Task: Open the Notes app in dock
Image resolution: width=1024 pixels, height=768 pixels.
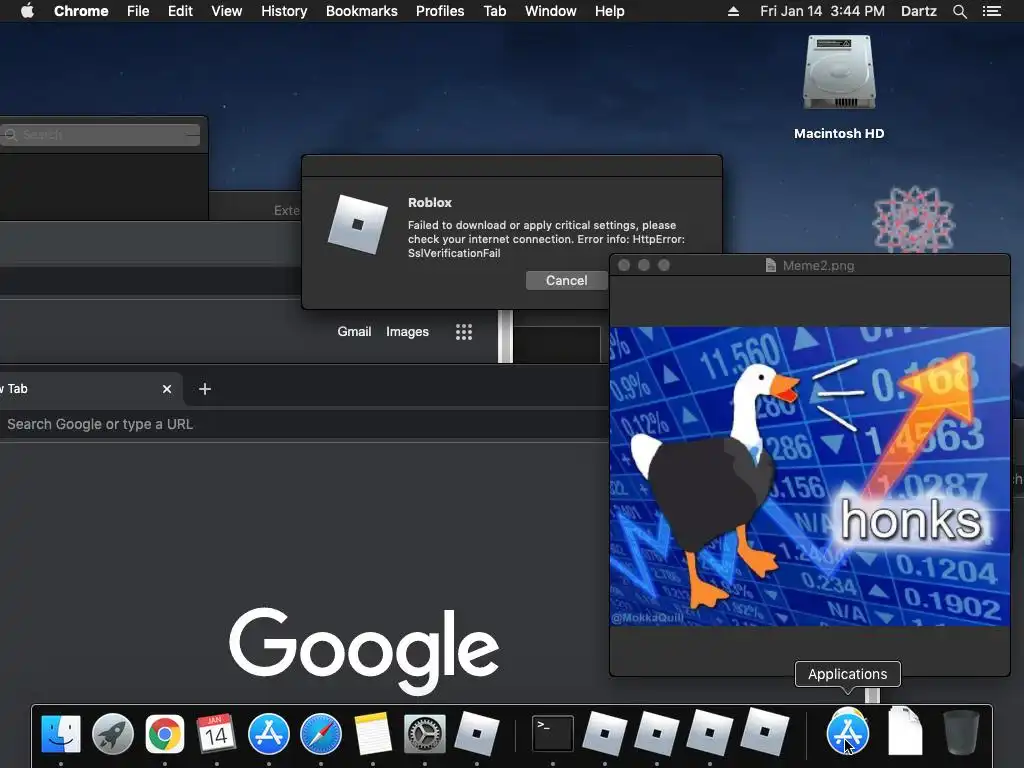Action: pos(373,733)
